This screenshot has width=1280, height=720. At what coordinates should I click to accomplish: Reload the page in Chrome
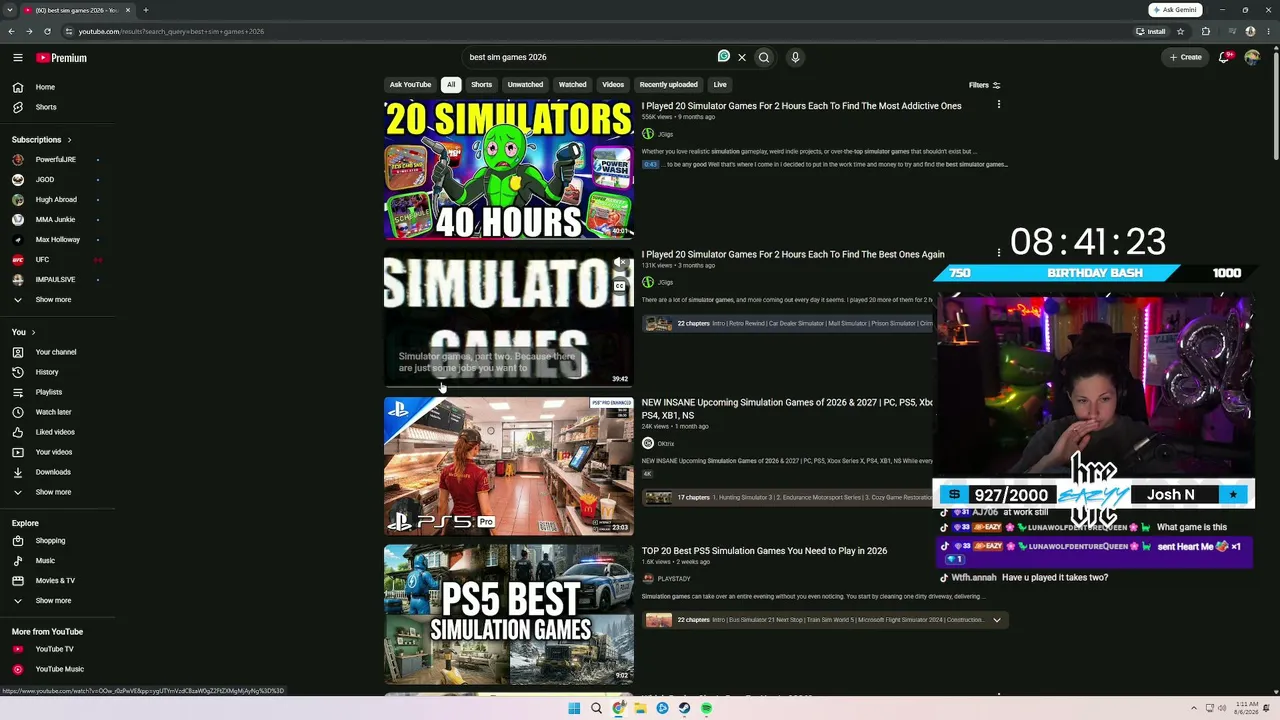pyautogui.click(x=47, y=31)
